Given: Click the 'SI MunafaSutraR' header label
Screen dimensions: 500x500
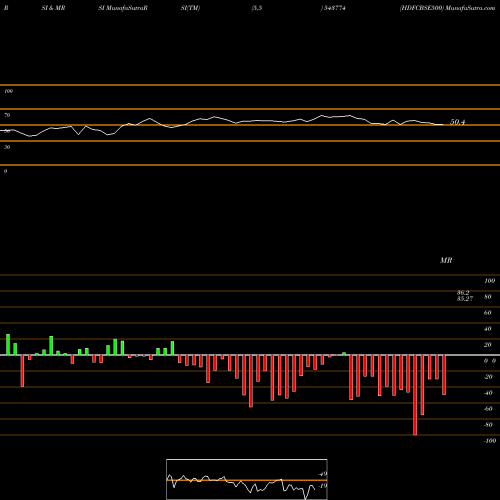Looking at the screenshot, I should click(123, 8).
